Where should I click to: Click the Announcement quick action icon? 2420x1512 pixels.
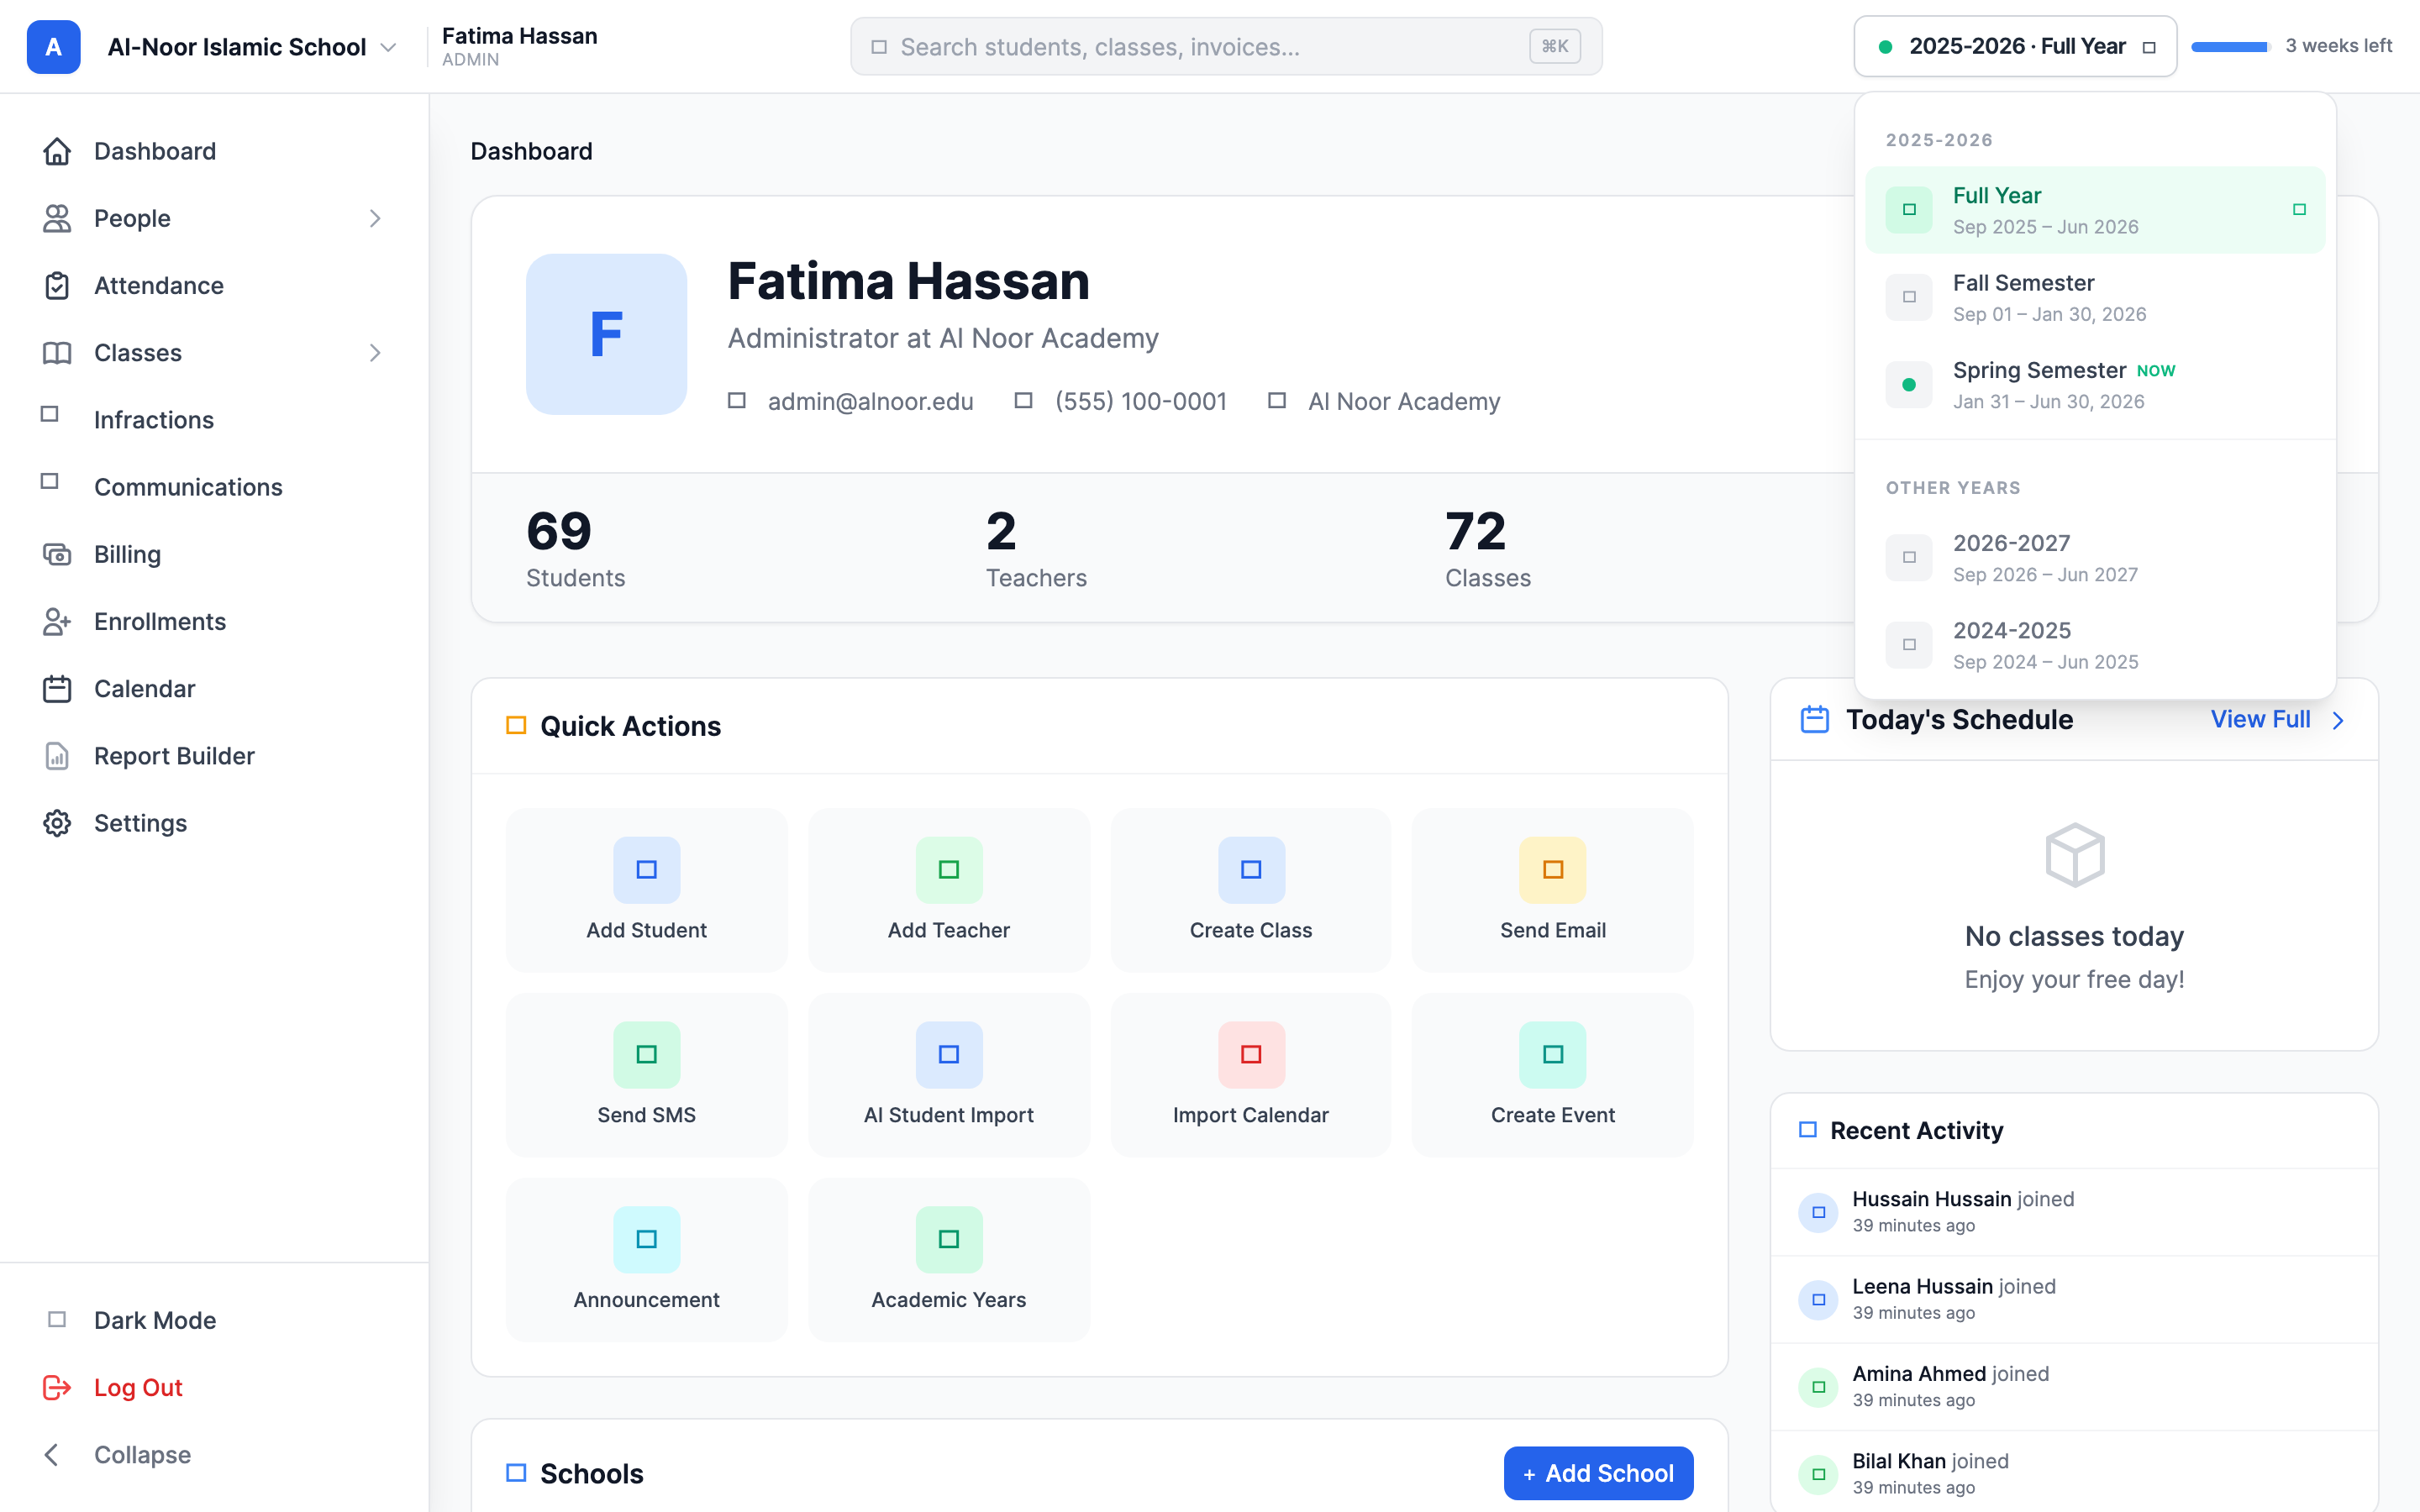coord(647,1239)
